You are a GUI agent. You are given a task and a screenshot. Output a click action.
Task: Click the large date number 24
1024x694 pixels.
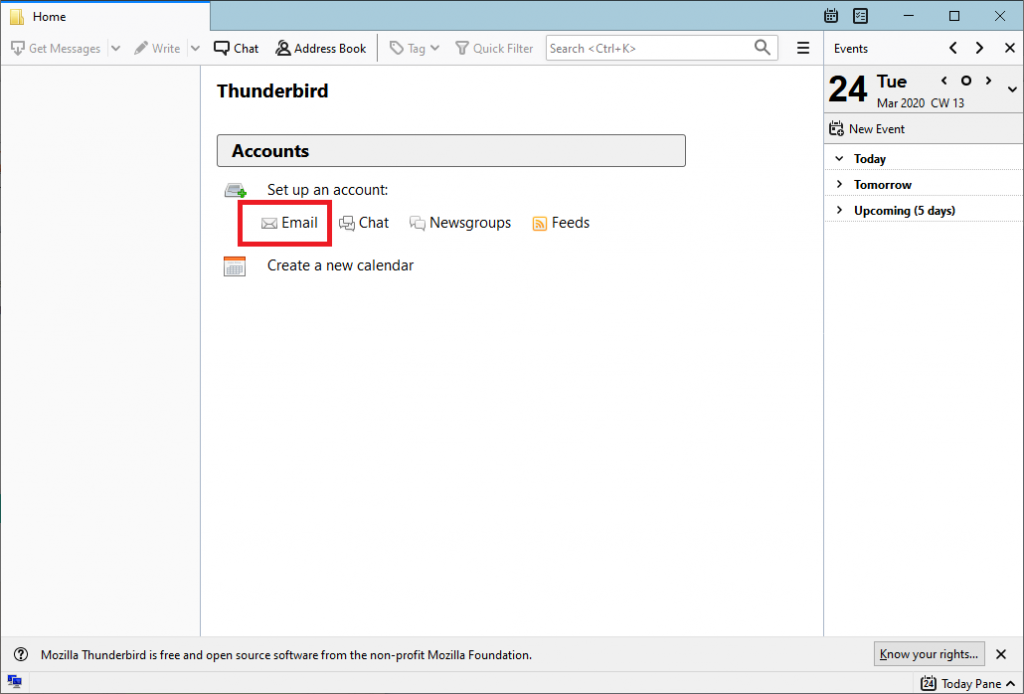848,89
